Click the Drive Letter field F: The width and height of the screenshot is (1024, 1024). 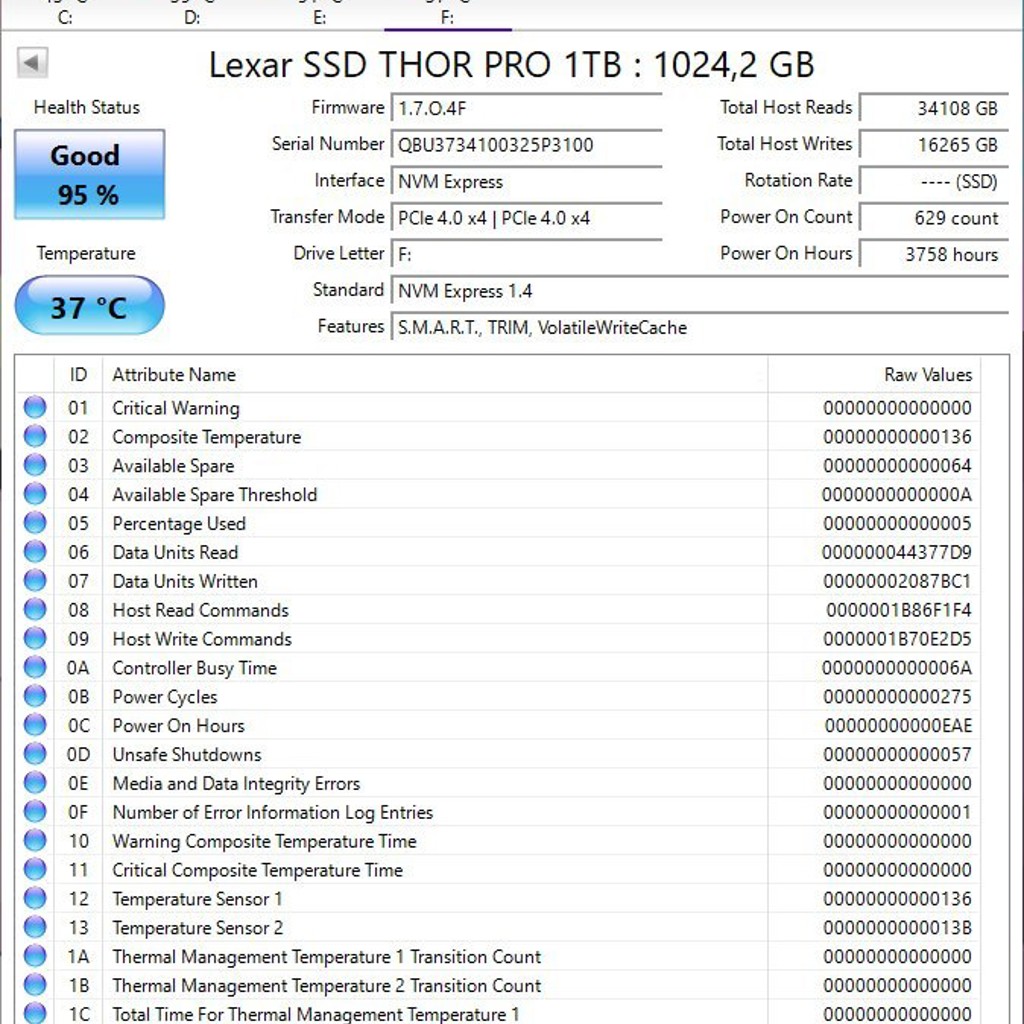[526, 254]
